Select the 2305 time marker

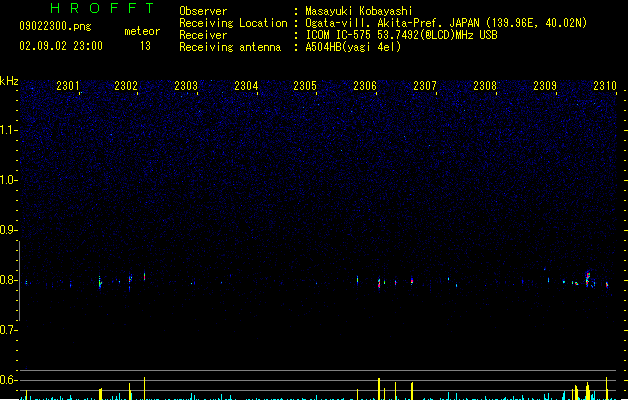click(x=305, y=86)
